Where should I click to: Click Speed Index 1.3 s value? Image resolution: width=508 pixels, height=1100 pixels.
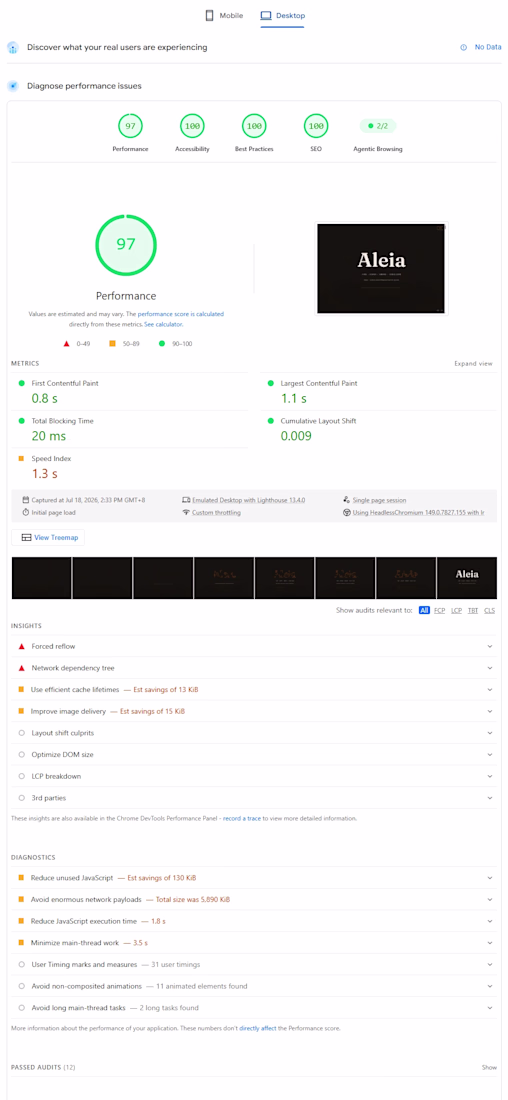44,473
